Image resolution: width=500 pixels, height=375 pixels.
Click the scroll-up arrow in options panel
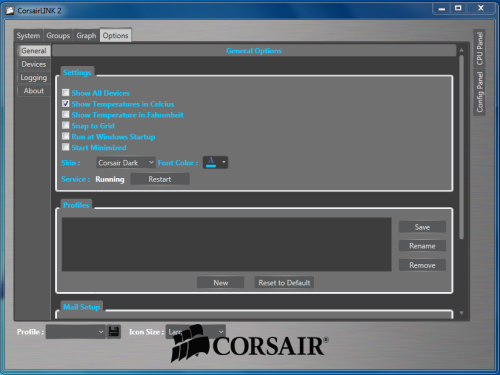pos(462,50)
